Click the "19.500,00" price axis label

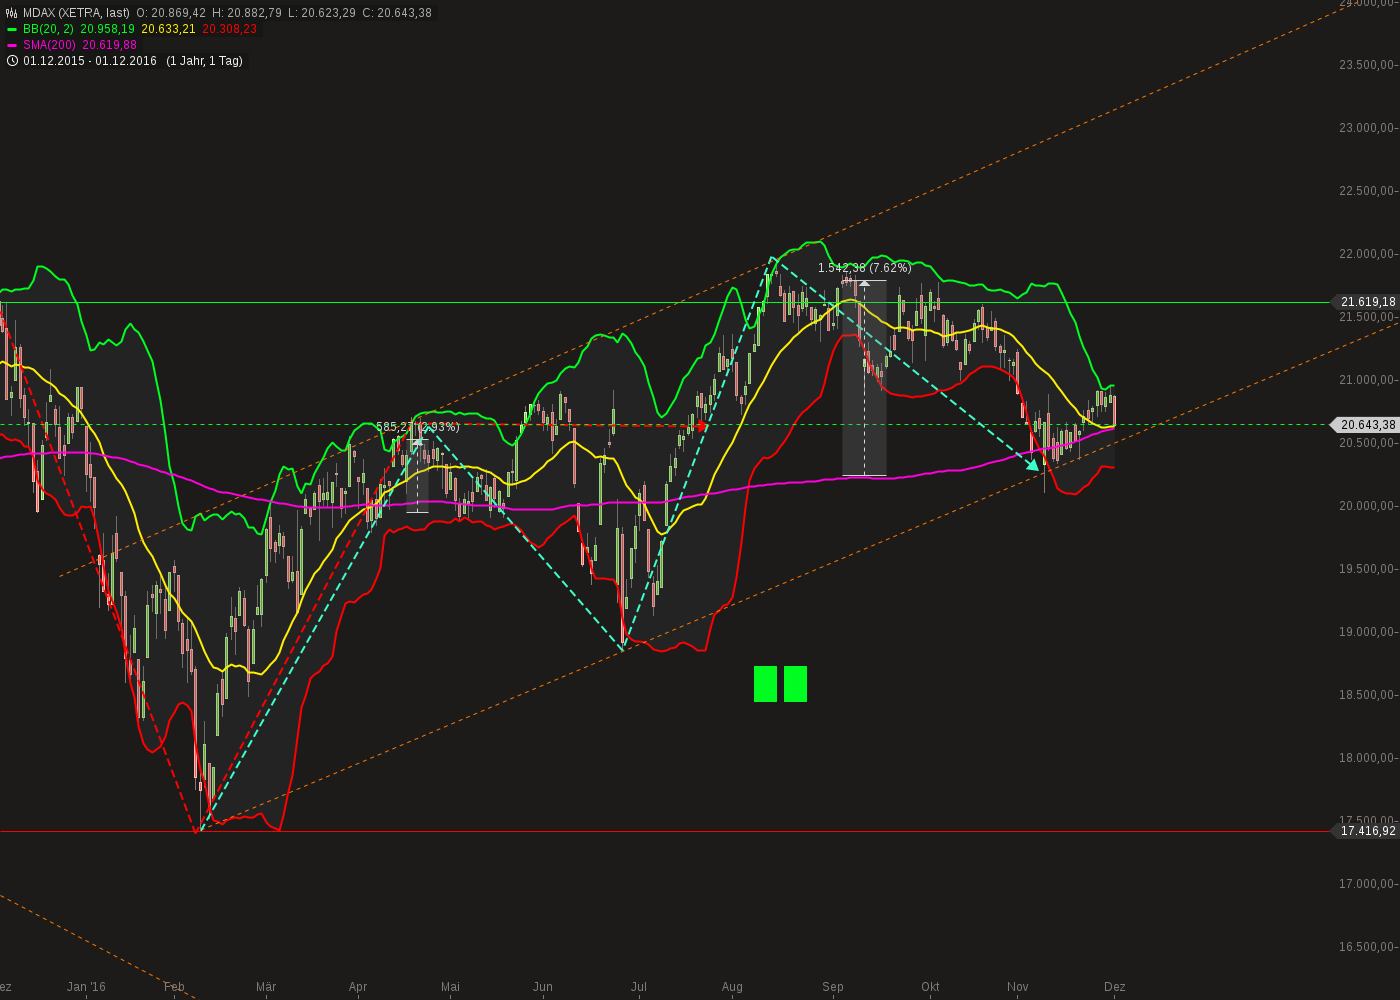pos(1367,569)
